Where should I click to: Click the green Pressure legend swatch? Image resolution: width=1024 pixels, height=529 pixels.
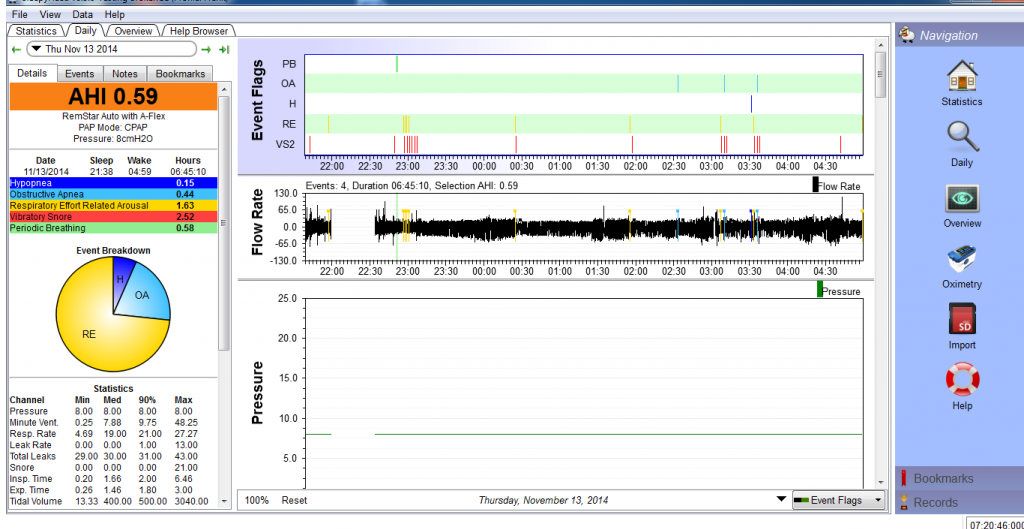click(x=820, y=289)
